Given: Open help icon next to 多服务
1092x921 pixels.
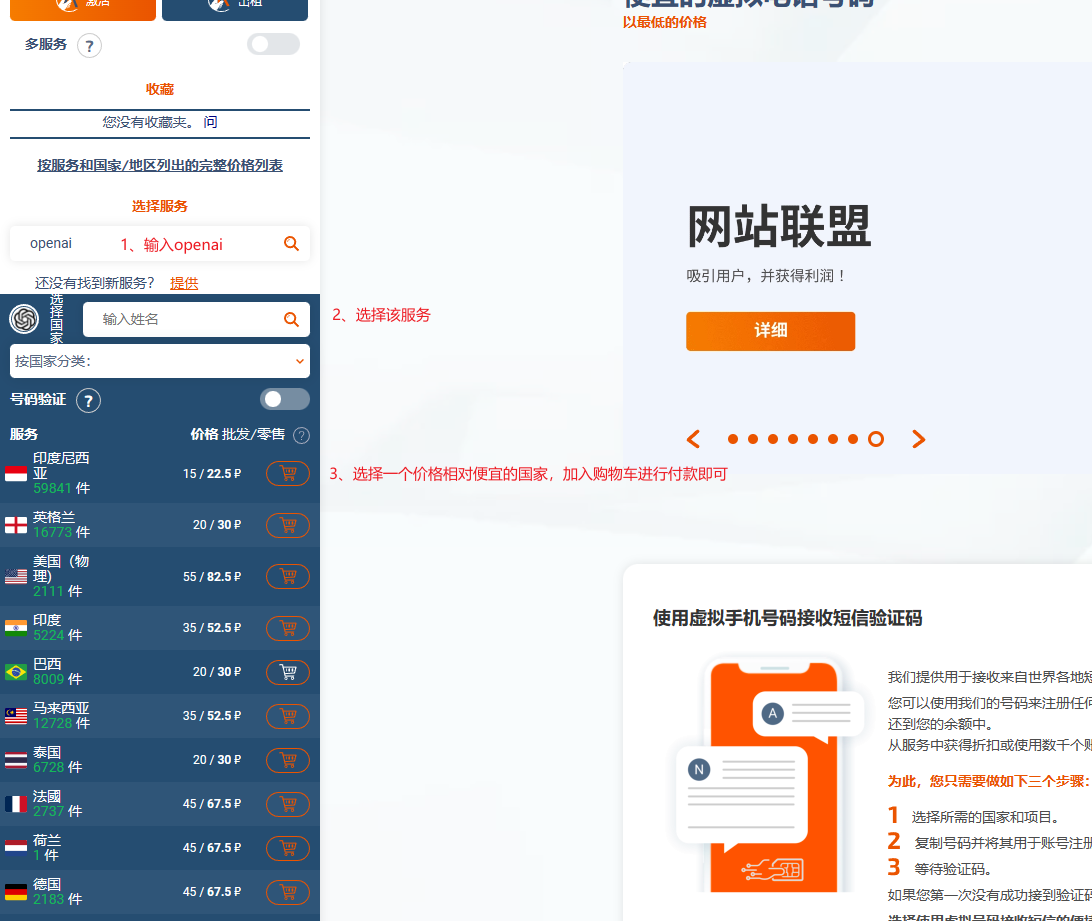Looking at the screenshot, I should (89, 45).
